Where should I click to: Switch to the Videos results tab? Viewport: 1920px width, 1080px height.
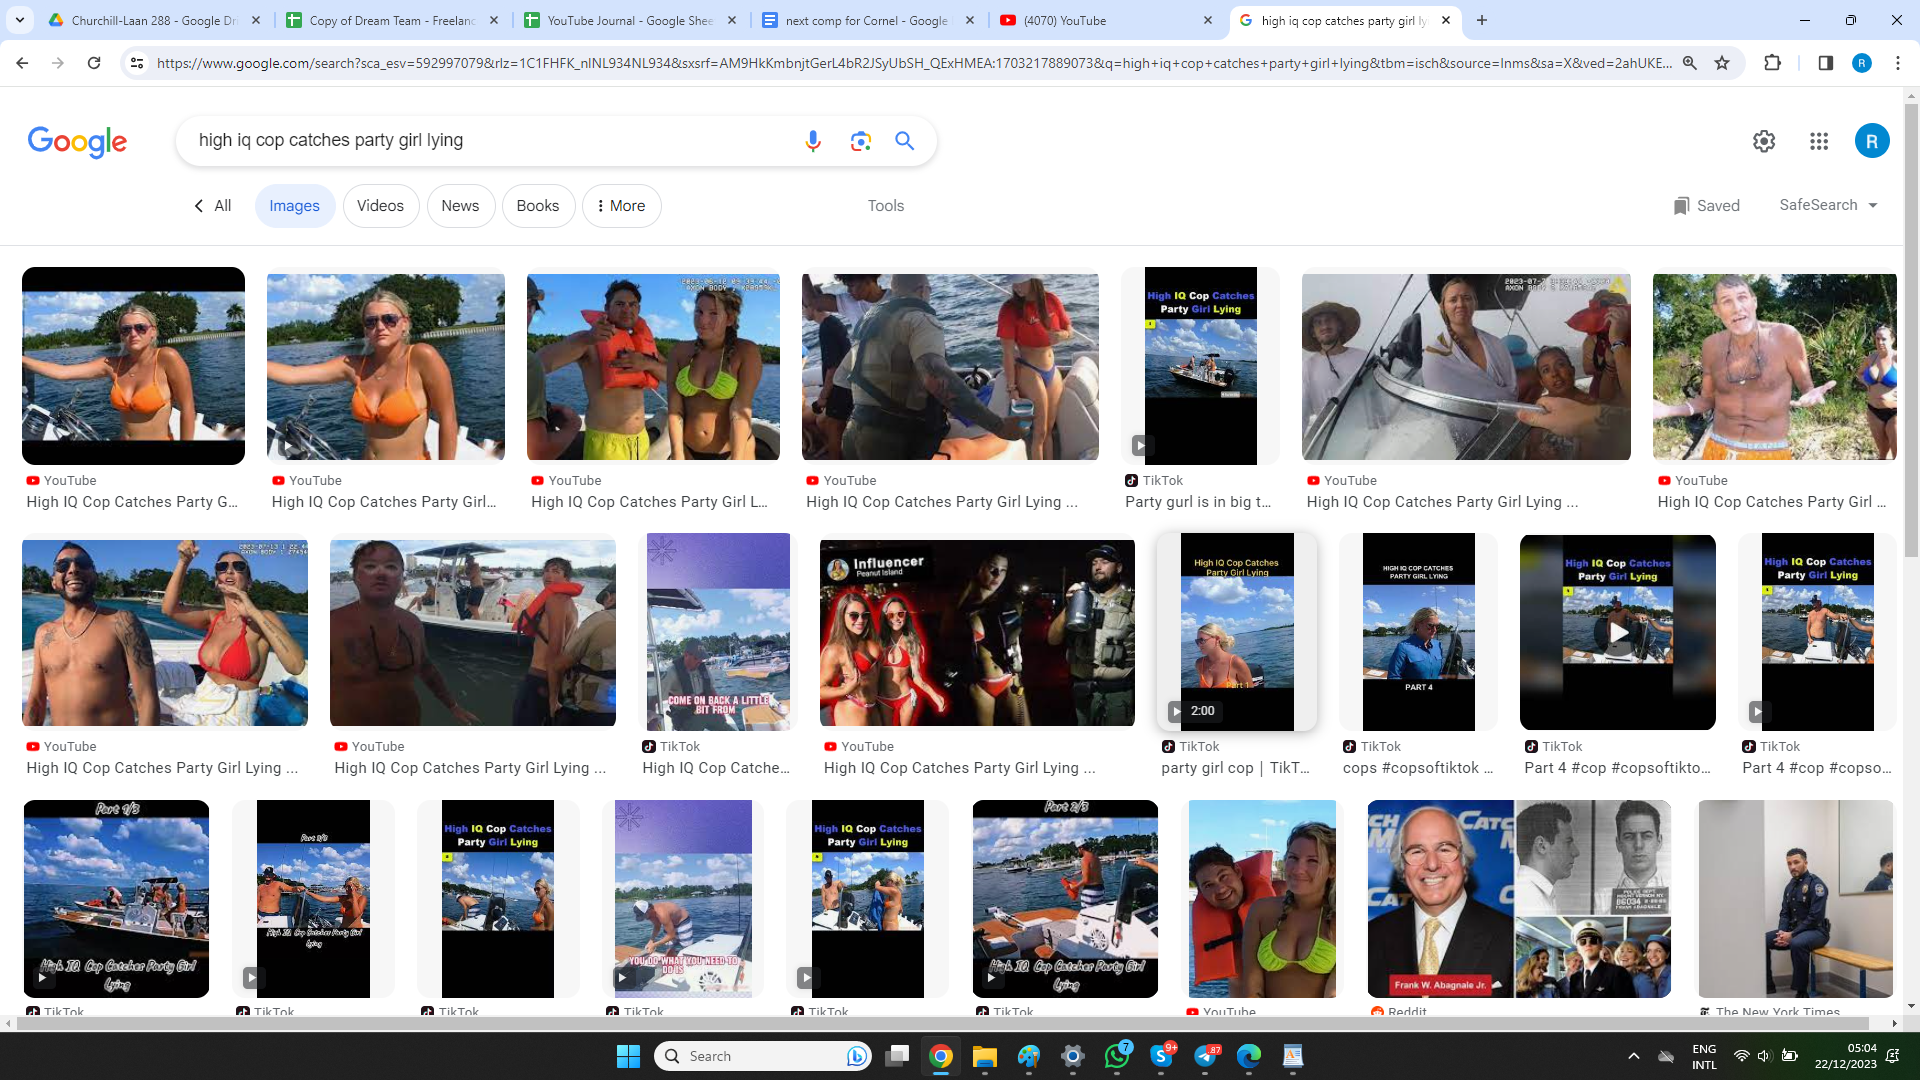[380, 206]
